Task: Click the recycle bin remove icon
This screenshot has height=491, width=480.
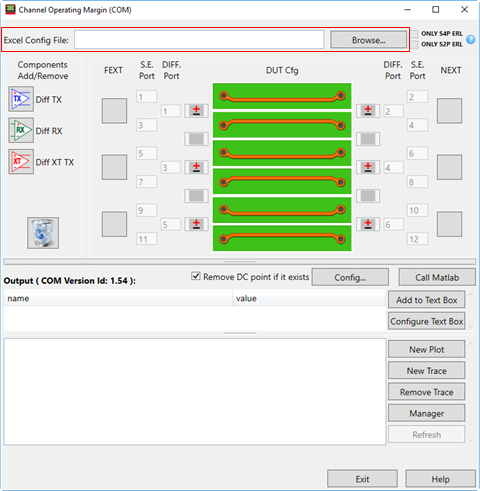Action: [x=43, y=233]
